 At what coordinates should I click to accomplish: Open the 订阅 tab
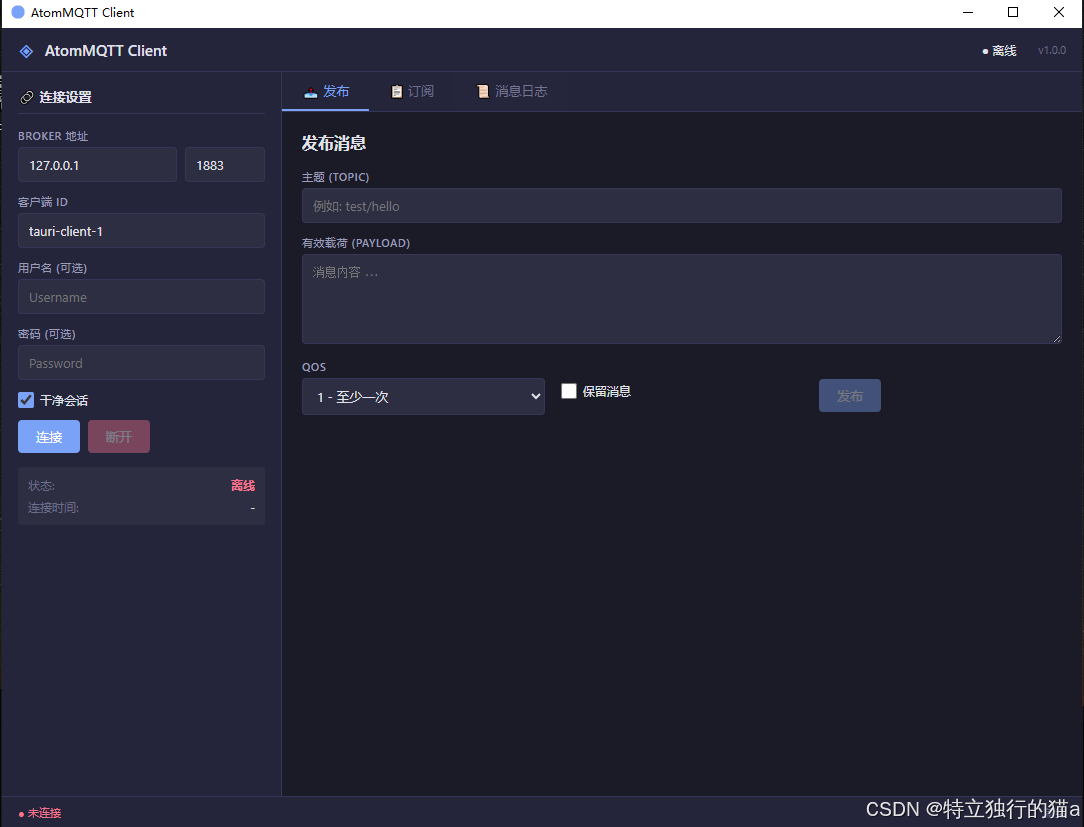tap(413, 91)
